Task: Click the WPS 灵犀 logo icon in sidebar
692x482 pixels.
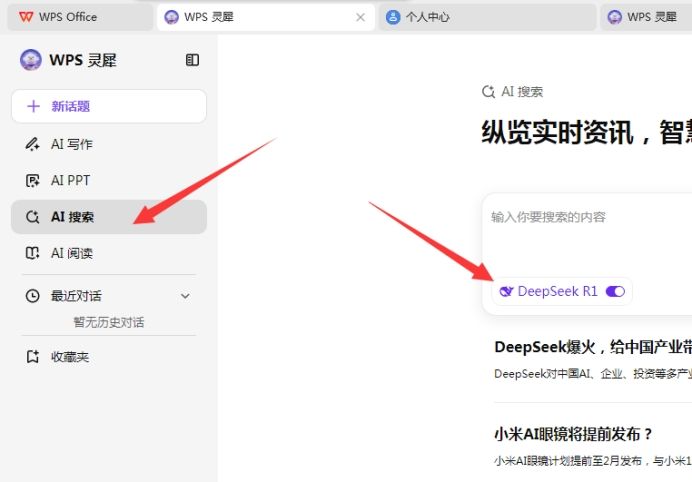Action: pos(31,60)
